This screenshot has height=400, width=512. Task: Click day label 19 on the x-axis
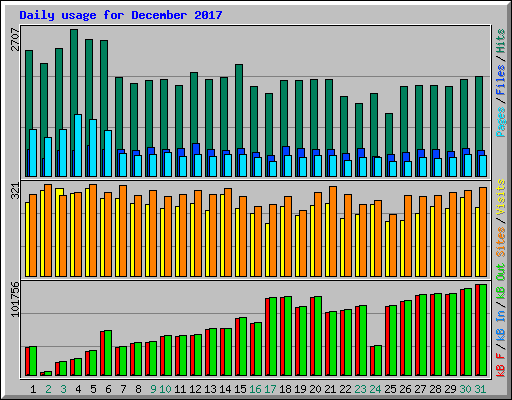coord(300,389)
